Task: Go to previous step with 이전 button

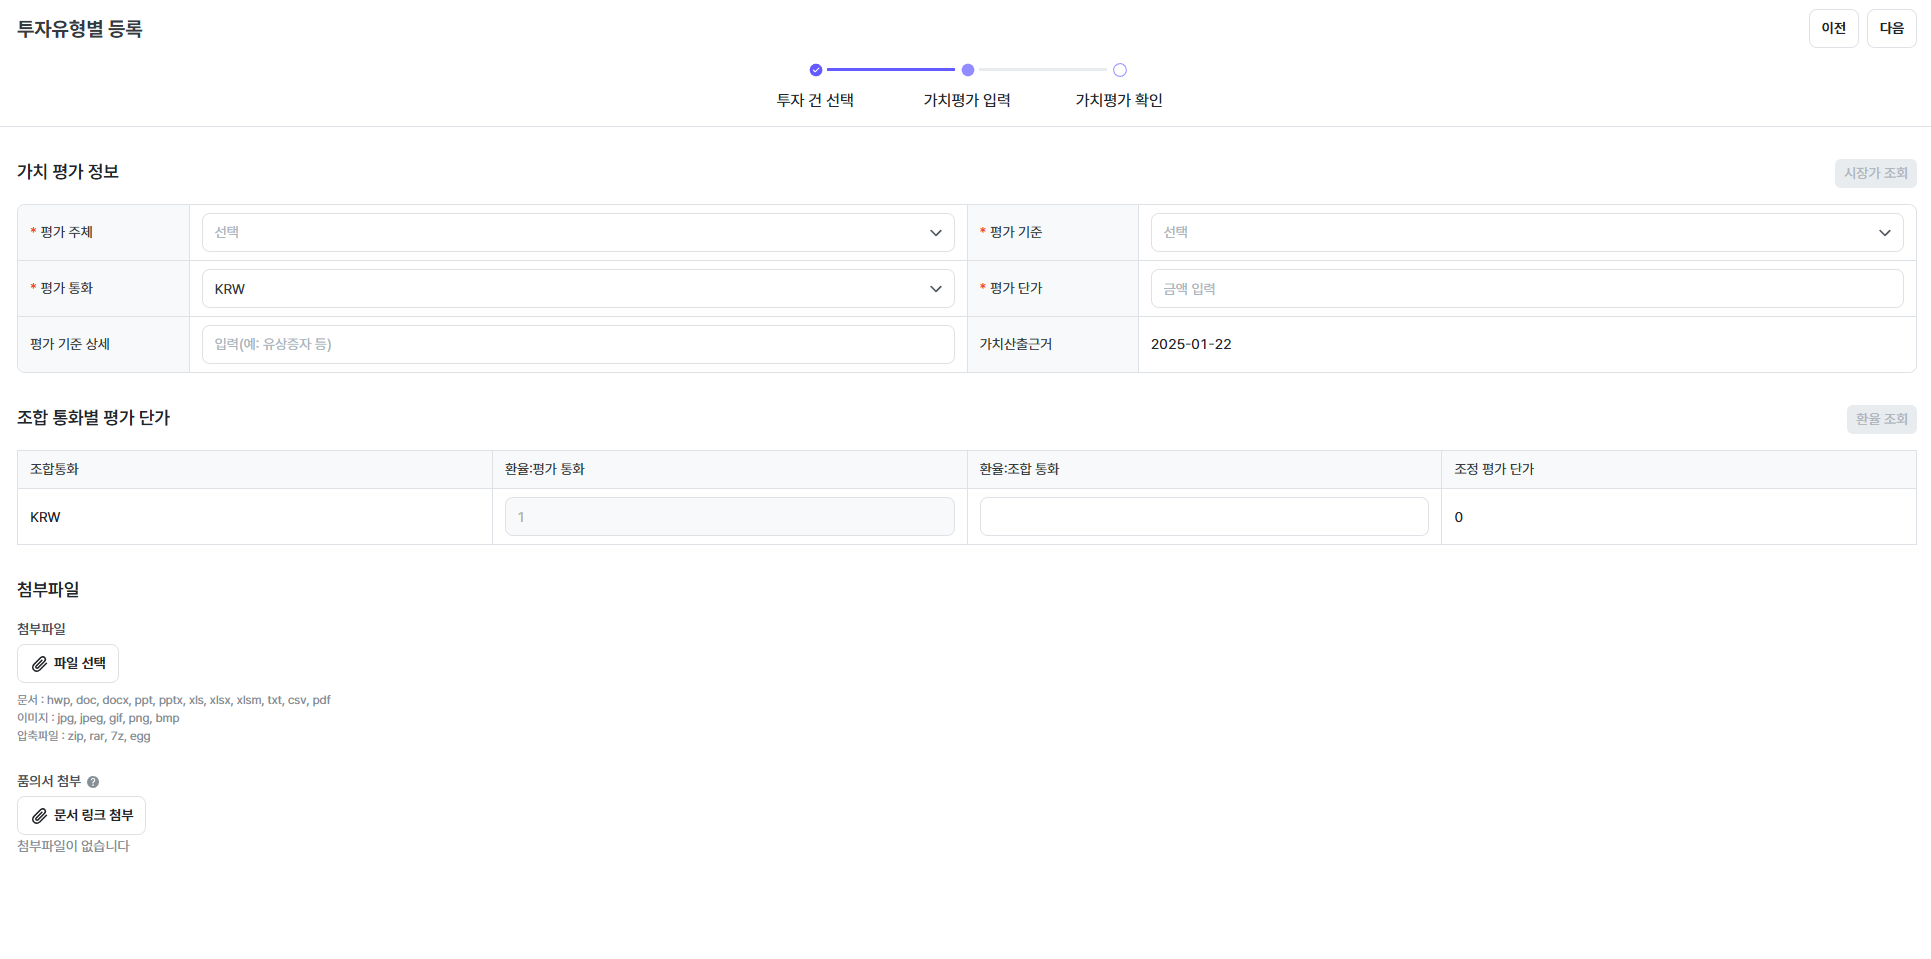Action: click(1834, 28)
